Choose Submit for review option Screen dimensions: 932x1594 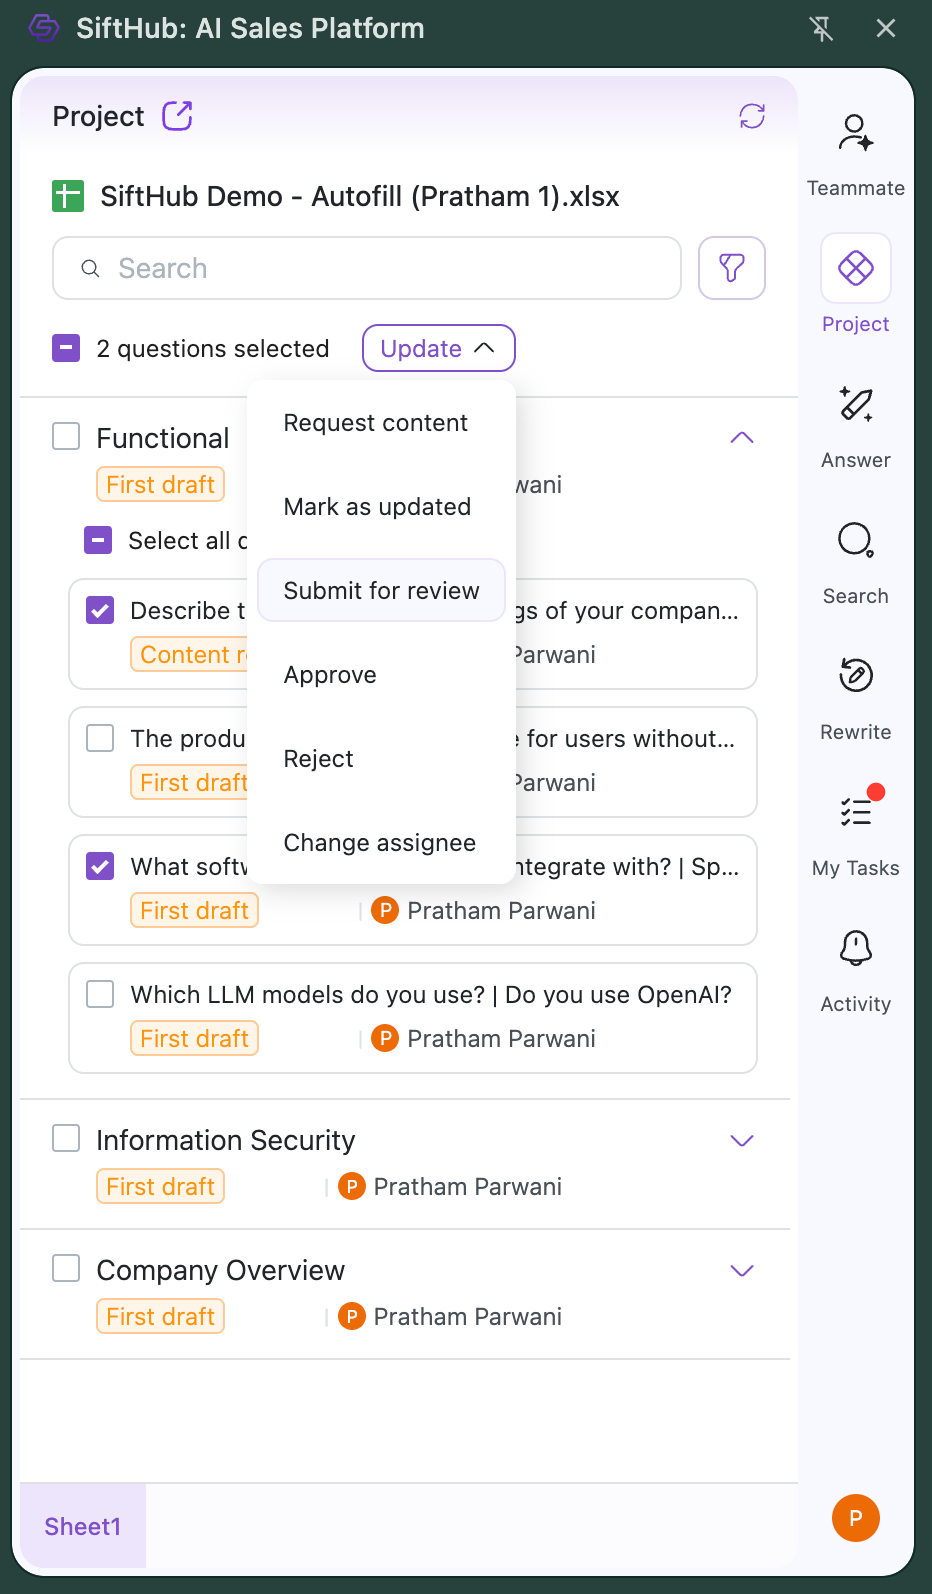tap(381, 591)
